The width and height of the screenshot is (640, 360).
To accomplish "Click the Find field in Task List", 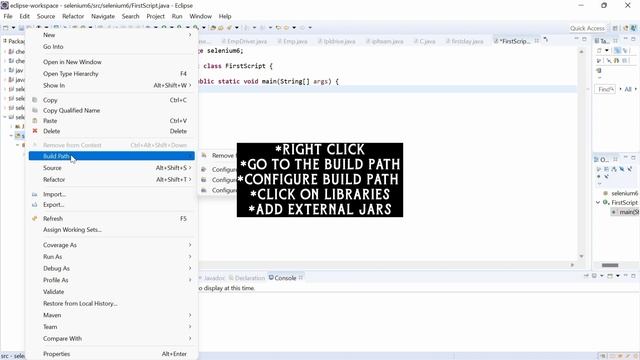I will (x=604, y=89).
